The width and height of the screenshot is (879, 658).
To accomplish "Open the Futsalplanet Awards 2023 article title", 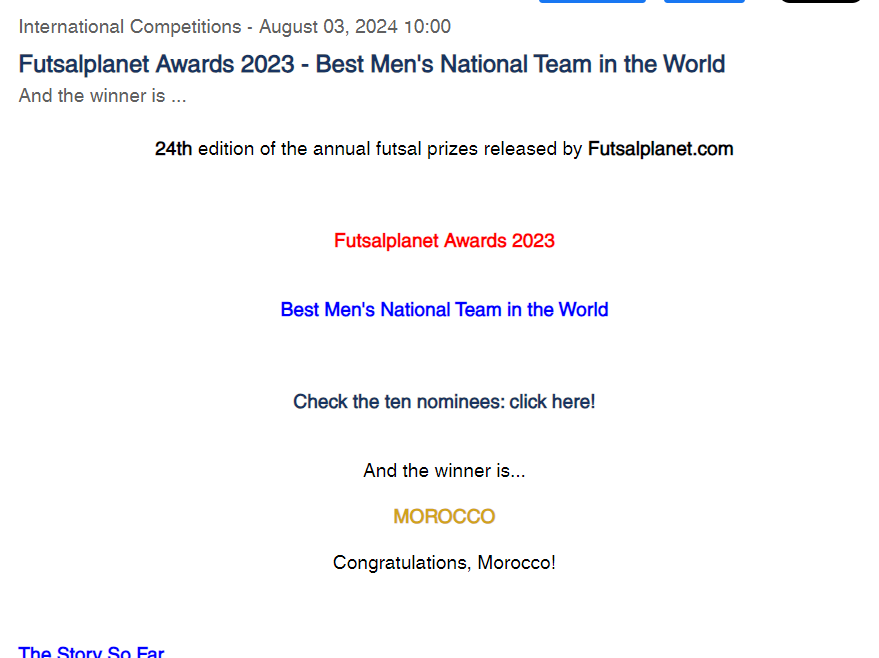I will coord(371,64).
